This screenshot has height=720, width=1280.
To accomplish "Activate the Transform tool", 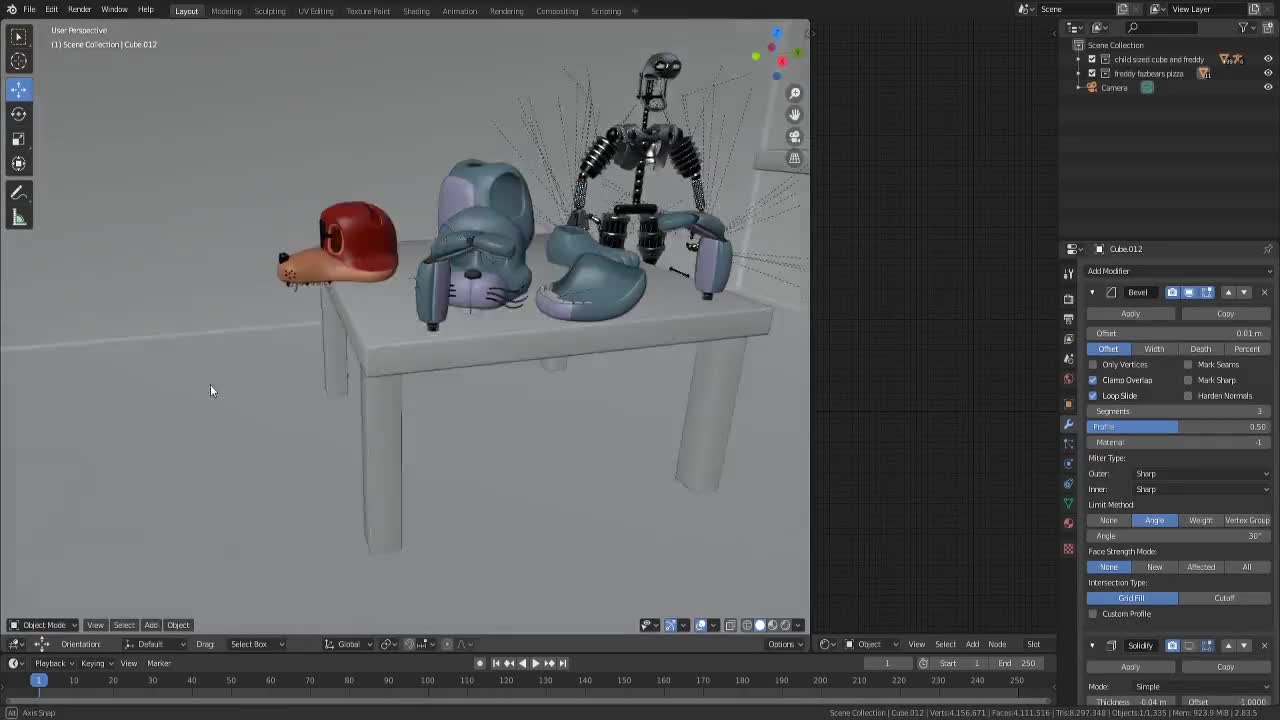I will click(18, 164).
